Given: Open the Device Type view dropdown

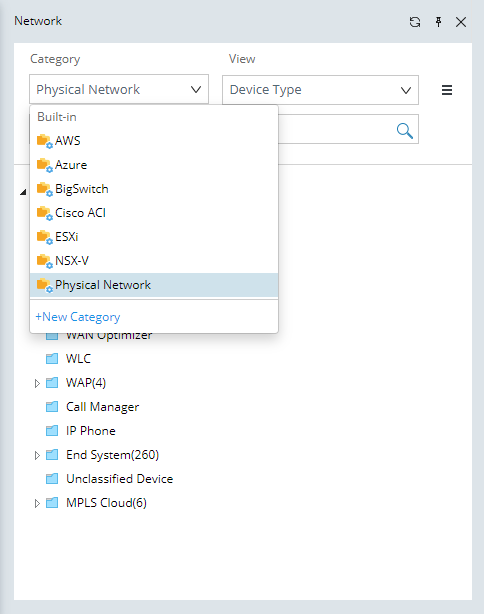Looking at the screenshot, I should pos(320,90).
